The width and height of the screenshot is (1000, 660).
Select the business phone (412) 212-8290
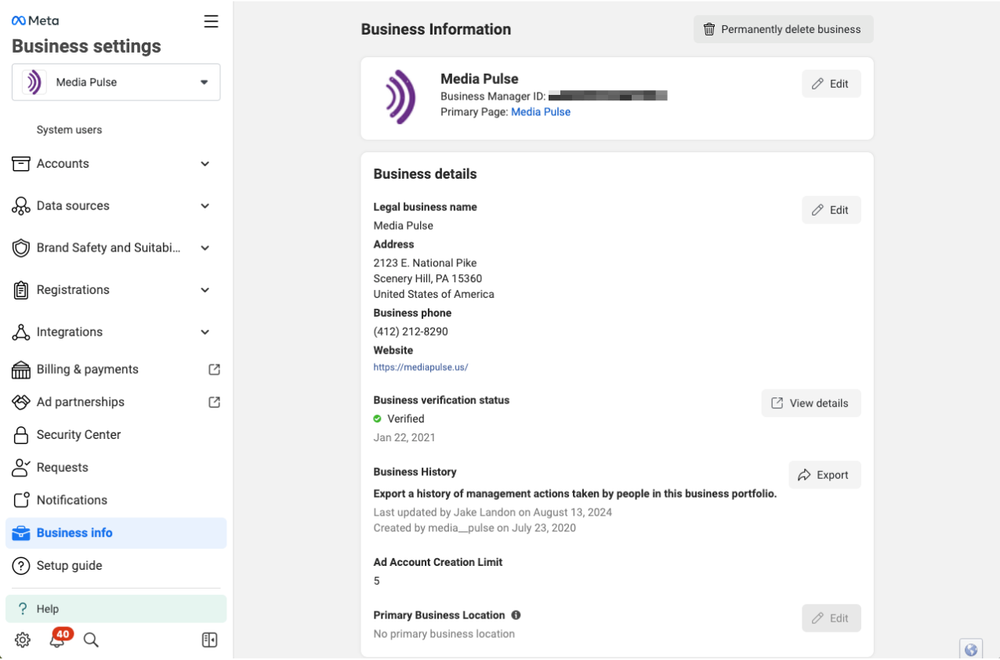point(411,332)
